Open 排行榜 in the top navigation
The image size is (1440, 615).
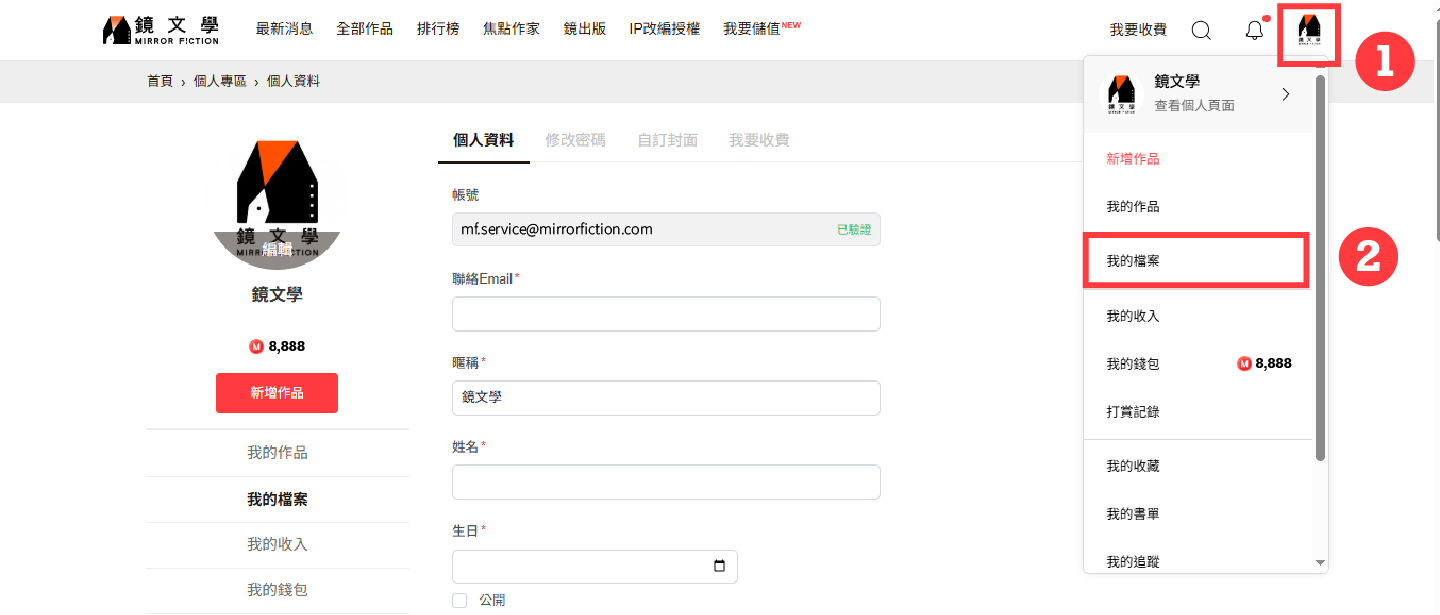point(438,29)
